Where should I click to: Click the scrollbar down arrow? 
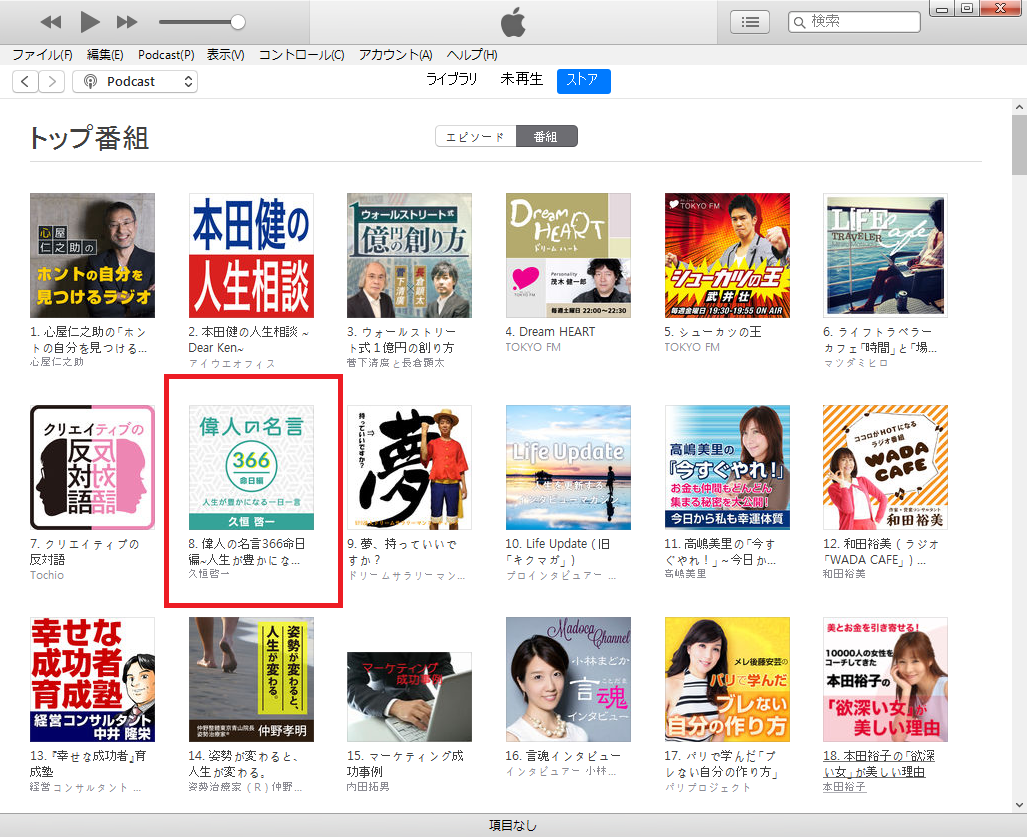point(1019,805)
